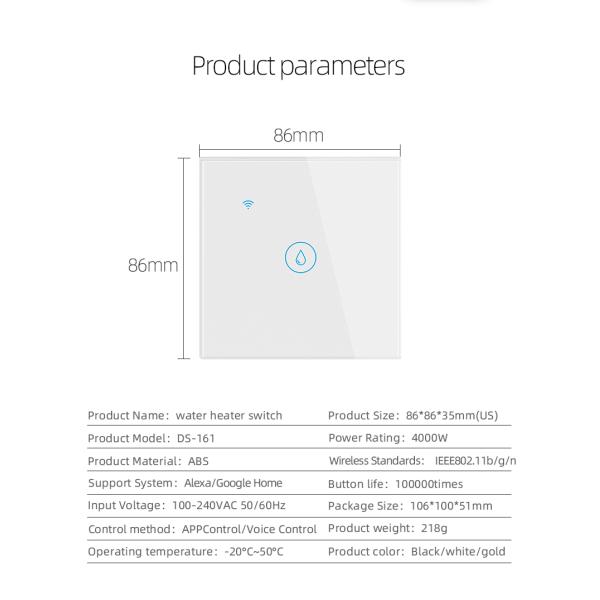Click the blue WiFi indicator icon
This screenshot has height=600, width=600.
pos(248,204)
